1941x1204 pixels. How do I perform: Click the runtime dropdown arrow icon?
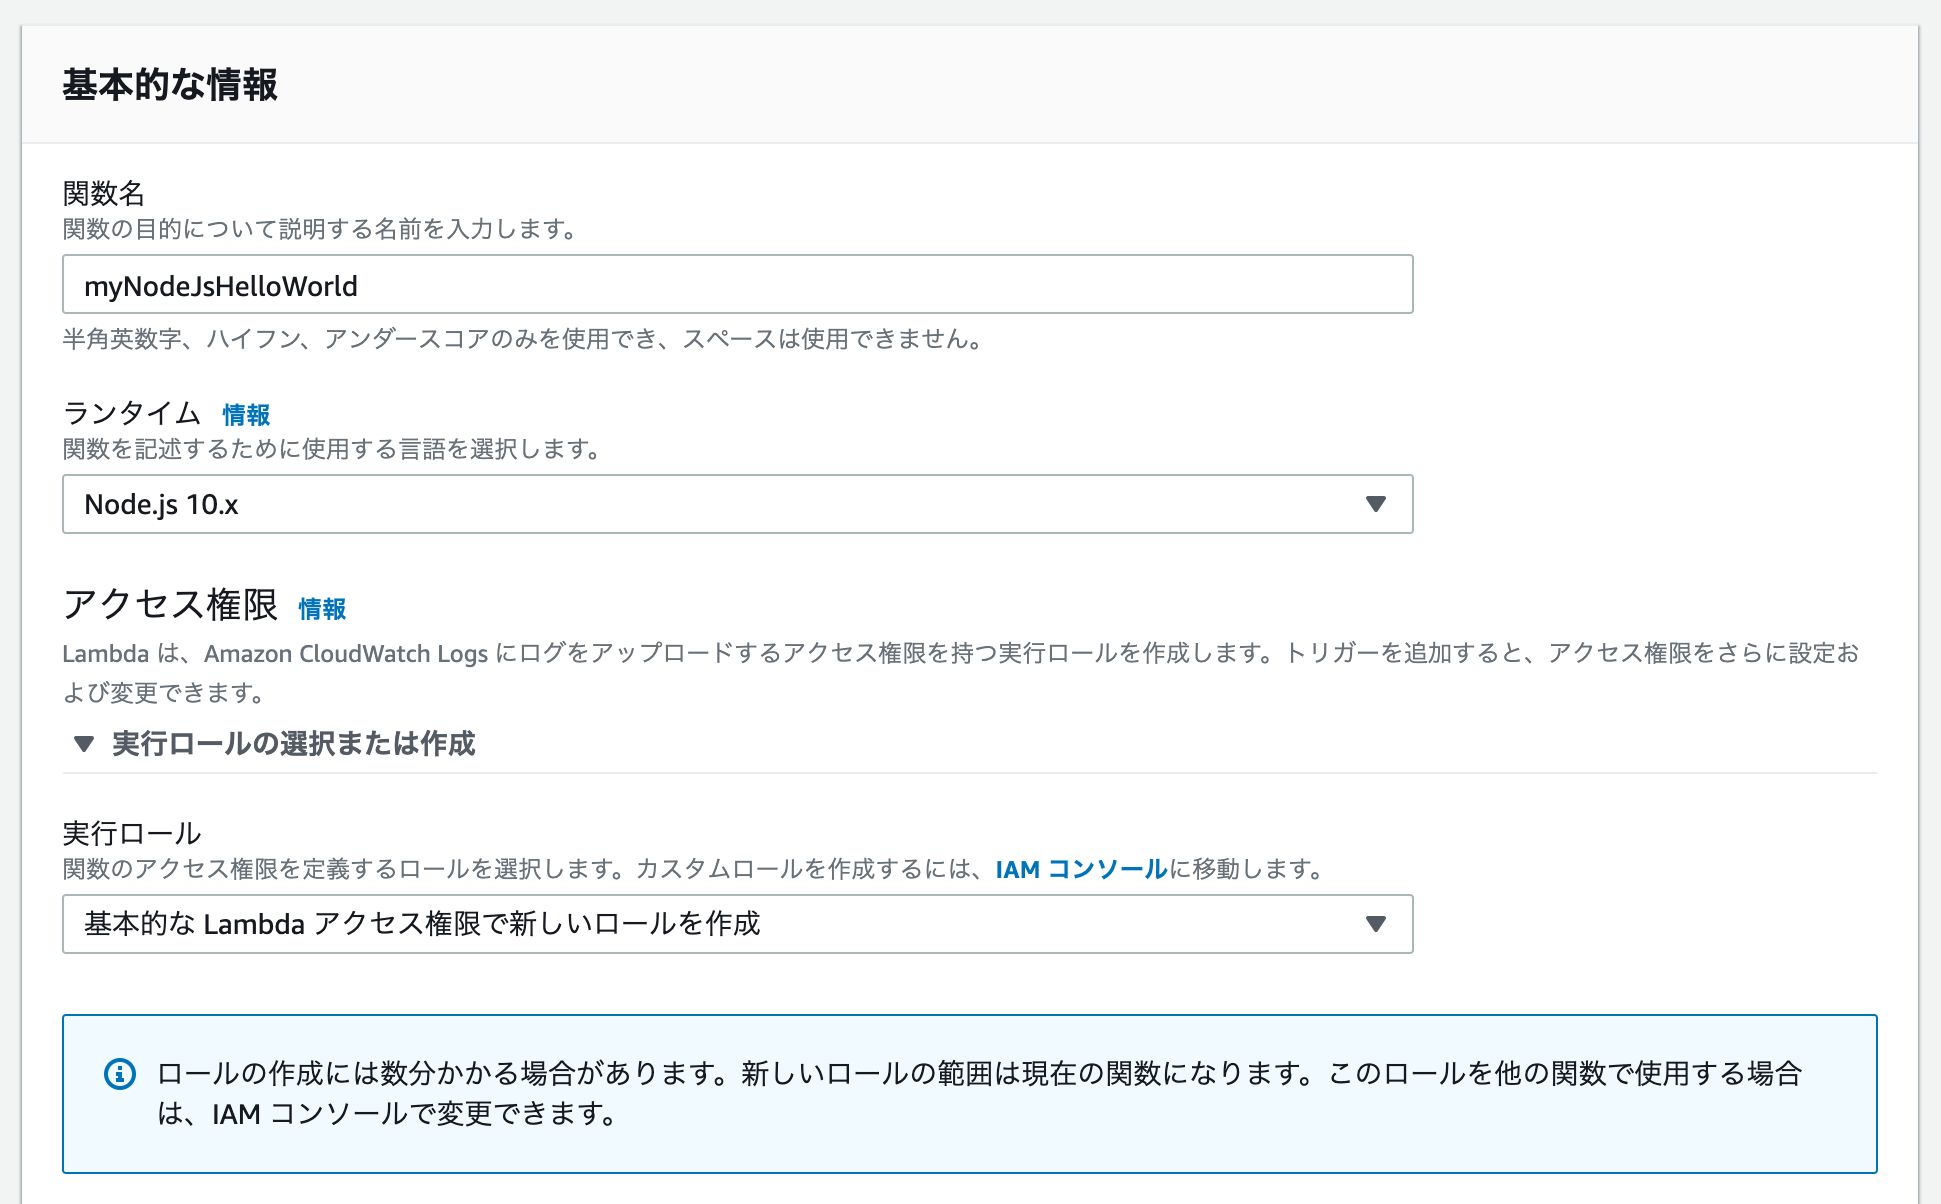coord(1375,504)
